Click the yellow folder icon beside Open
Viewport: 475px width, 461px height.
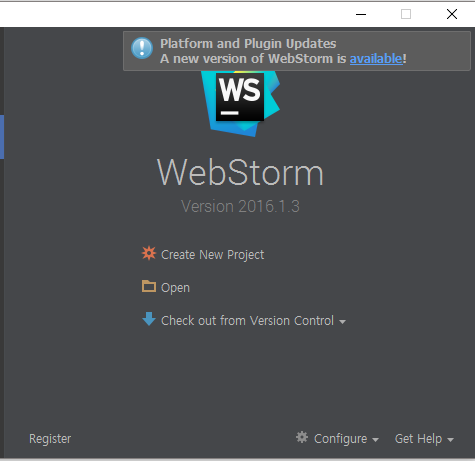(149, 286)
